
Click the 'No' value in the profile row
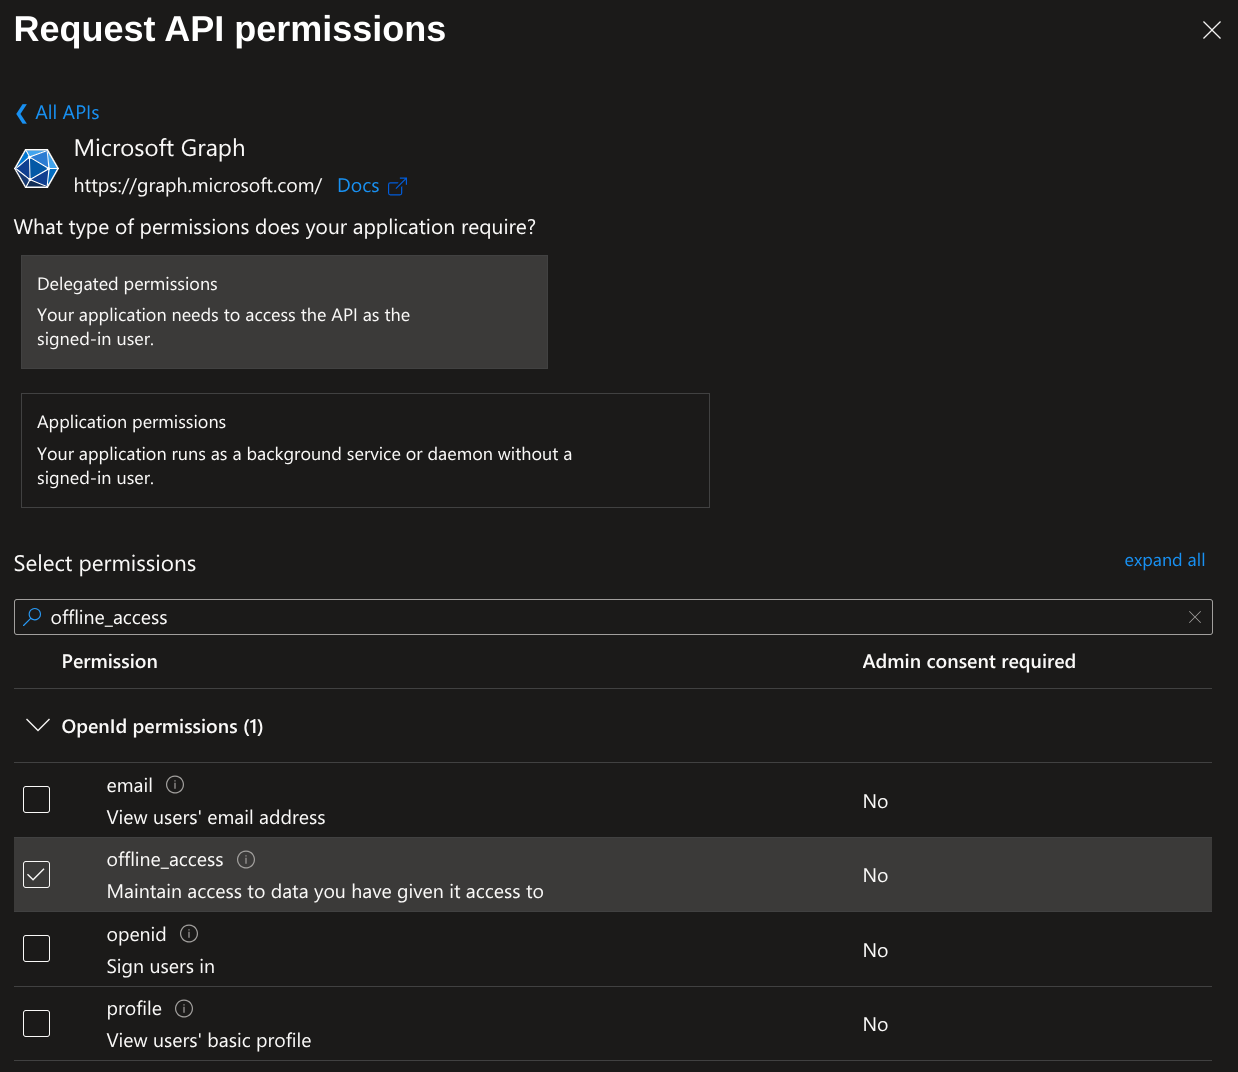(x=875, y=1024)
